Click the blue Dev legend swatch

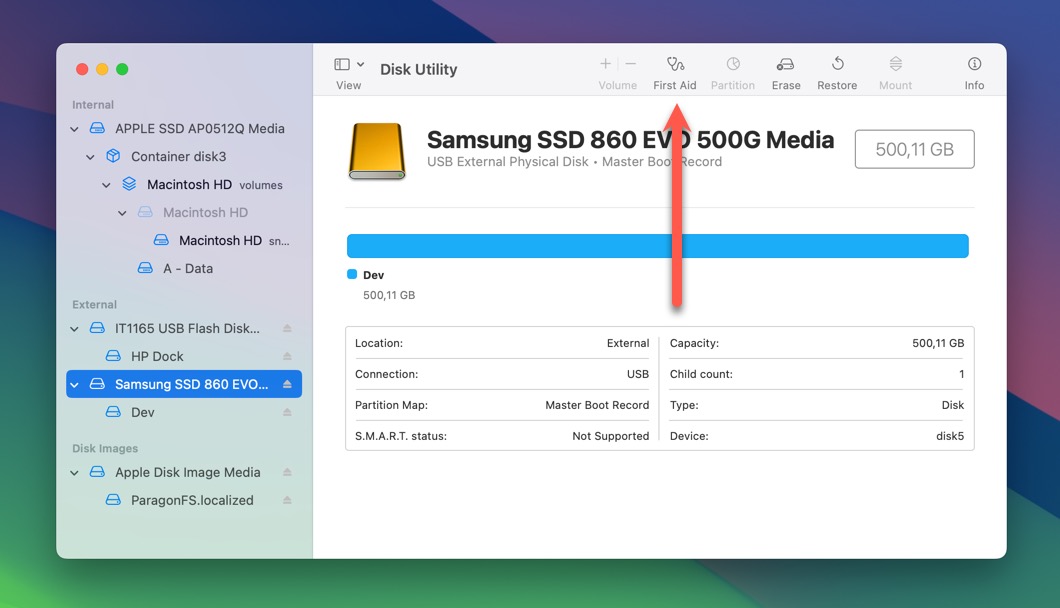click(352, 274)
